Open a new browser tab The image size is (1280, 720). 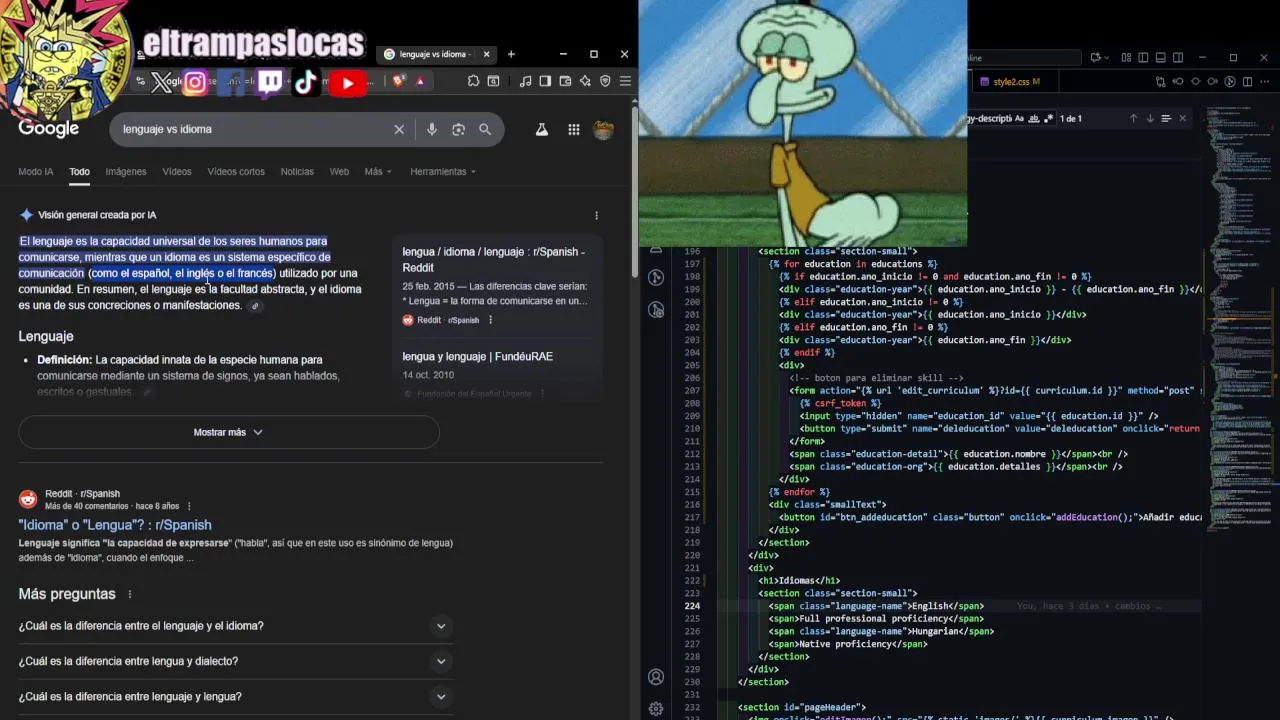point(511,54)
